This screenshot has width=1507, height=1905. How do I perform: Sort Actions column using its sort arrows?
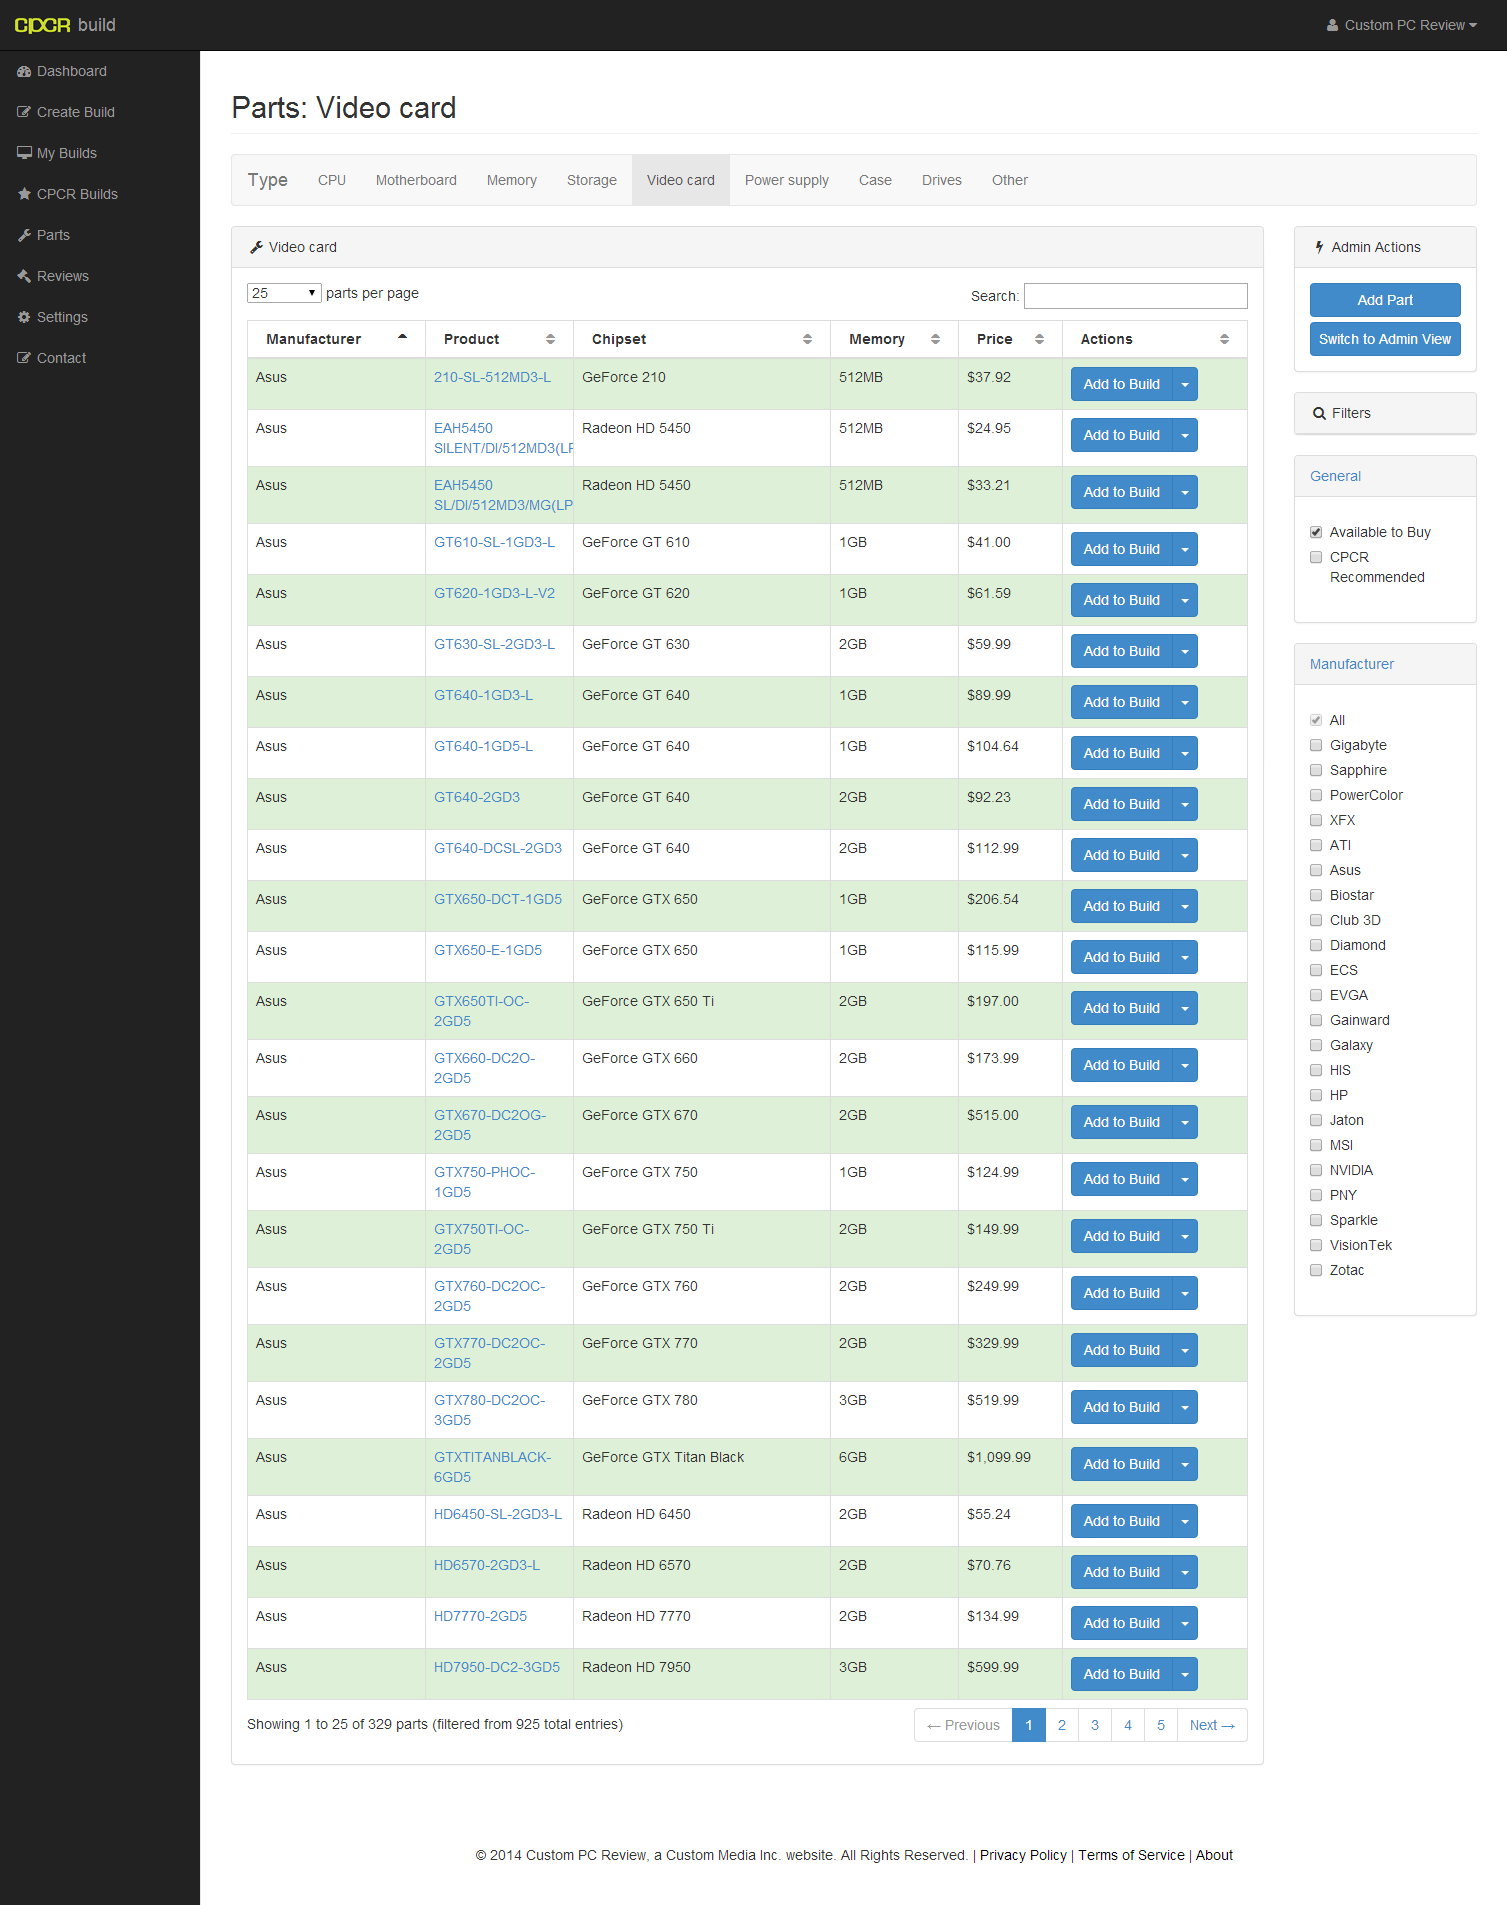(x=1224, y=339)
